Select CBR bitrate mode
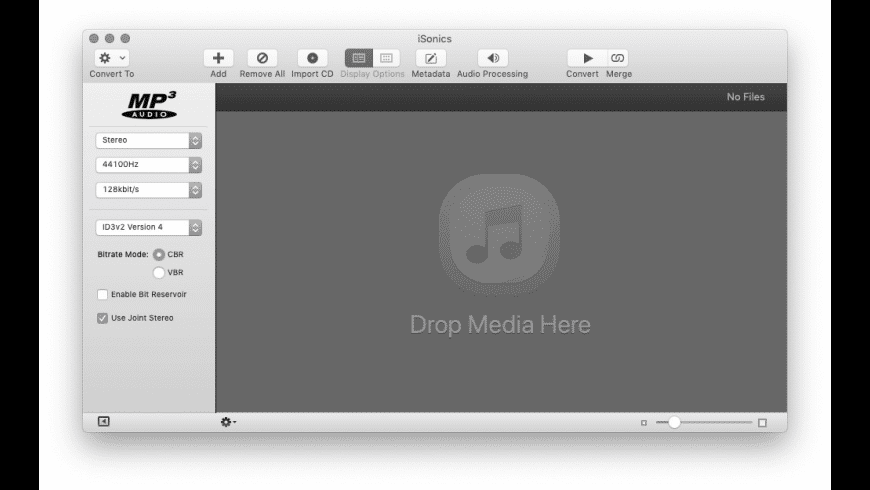This screenshot has height=490, width=870. 159,255
